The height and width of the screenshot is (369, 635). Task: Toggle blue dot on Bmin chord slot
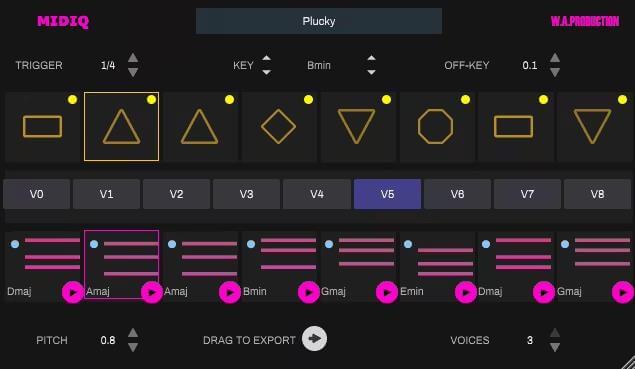pos(251,244)
